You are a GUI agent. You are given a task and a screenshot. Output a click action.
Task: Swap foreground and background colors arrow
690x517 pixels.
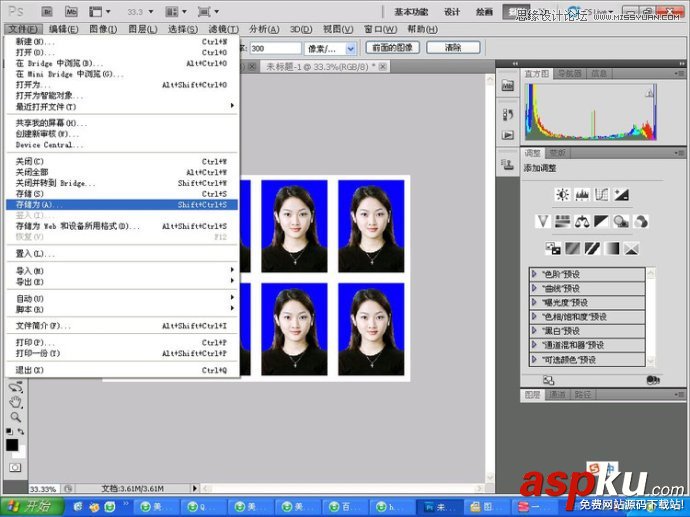(21, 431)
